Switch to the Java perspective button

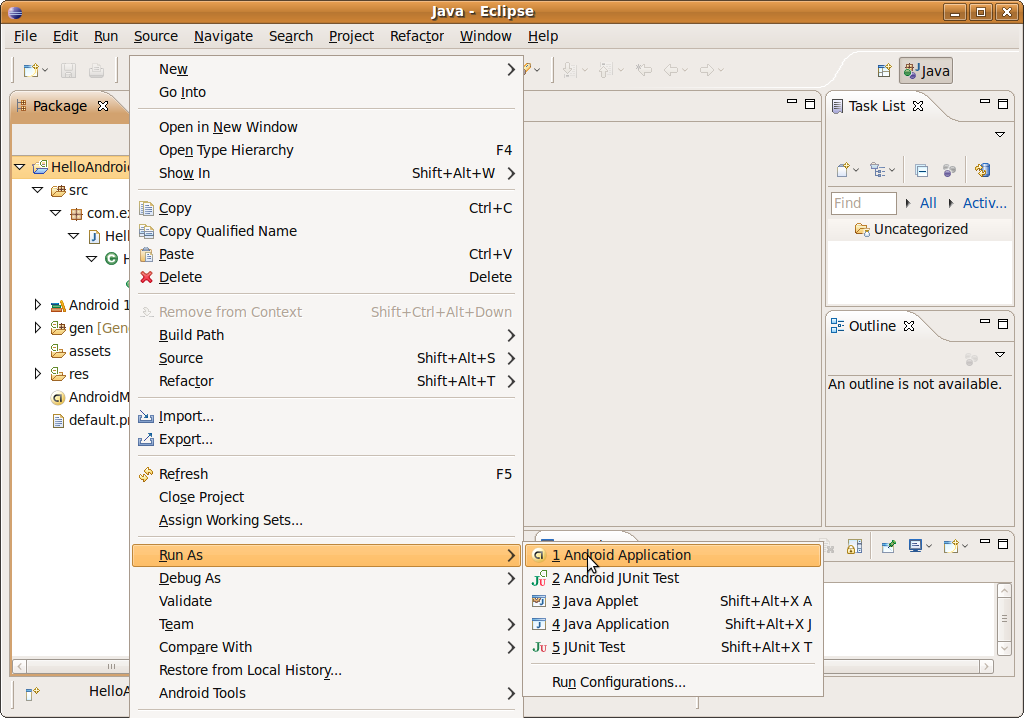click(926, 71)
